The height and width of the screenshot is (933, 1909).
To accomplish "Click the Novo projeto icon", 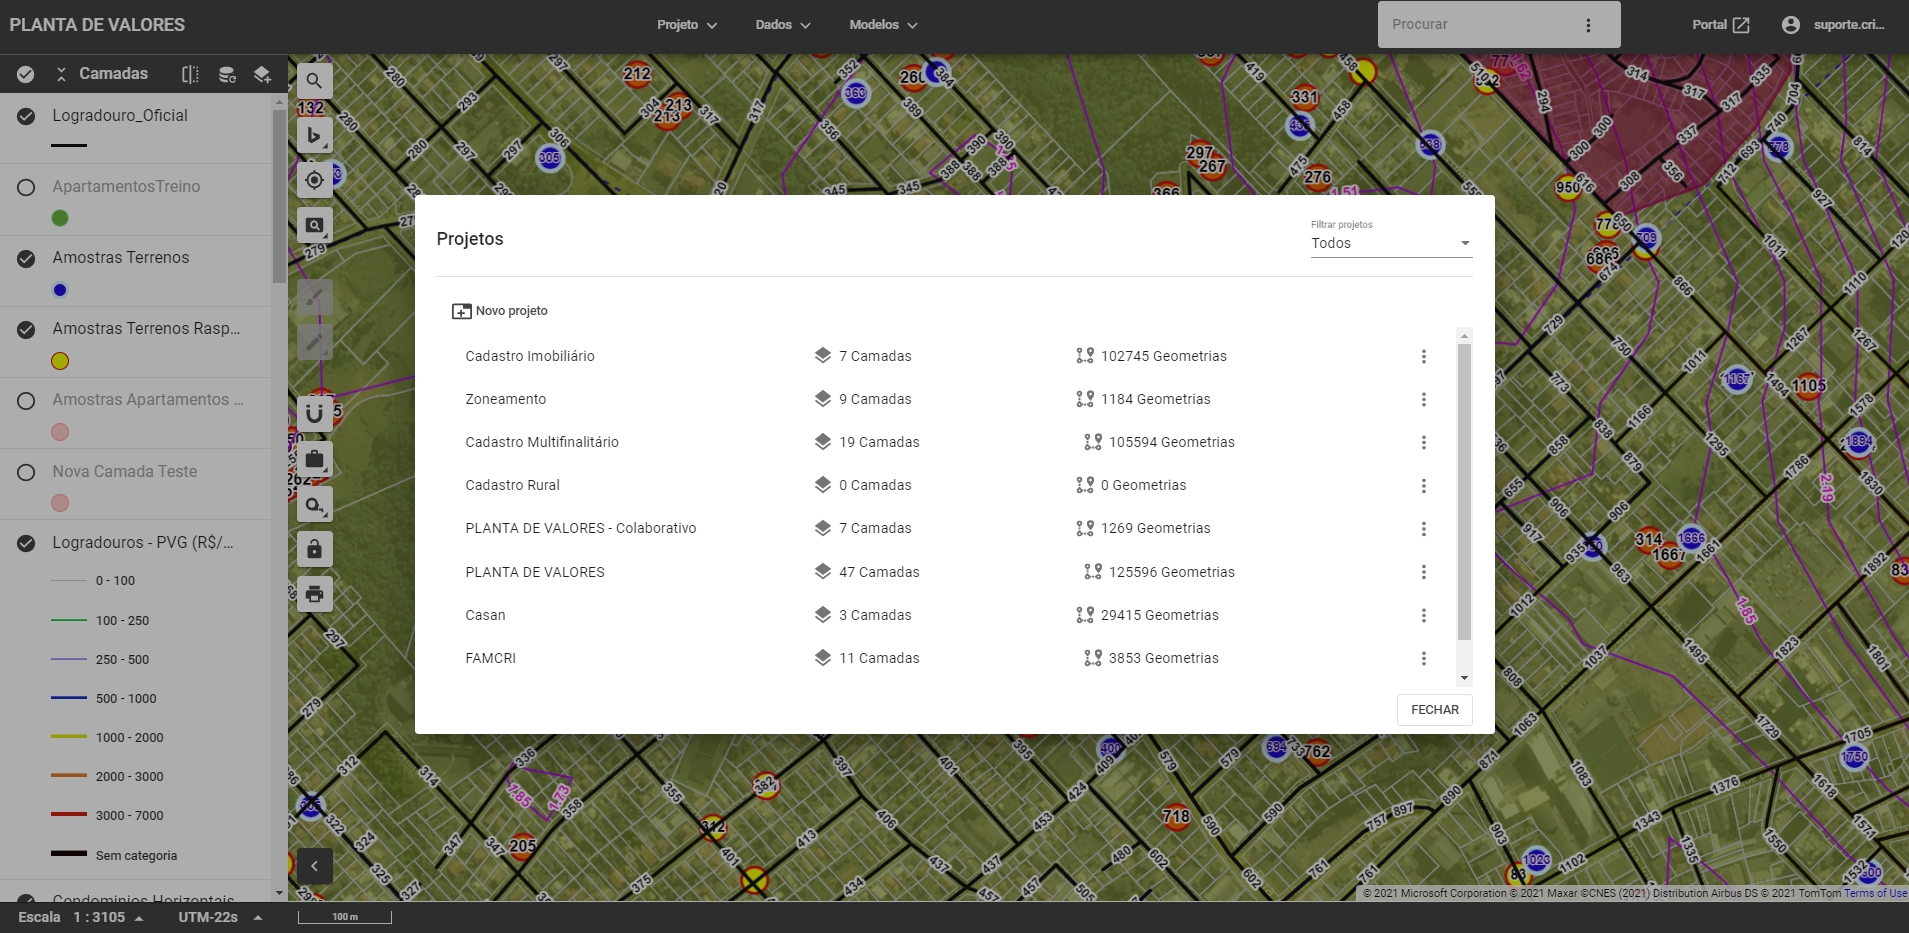I will pyautogui.click(x=461, y=311).
